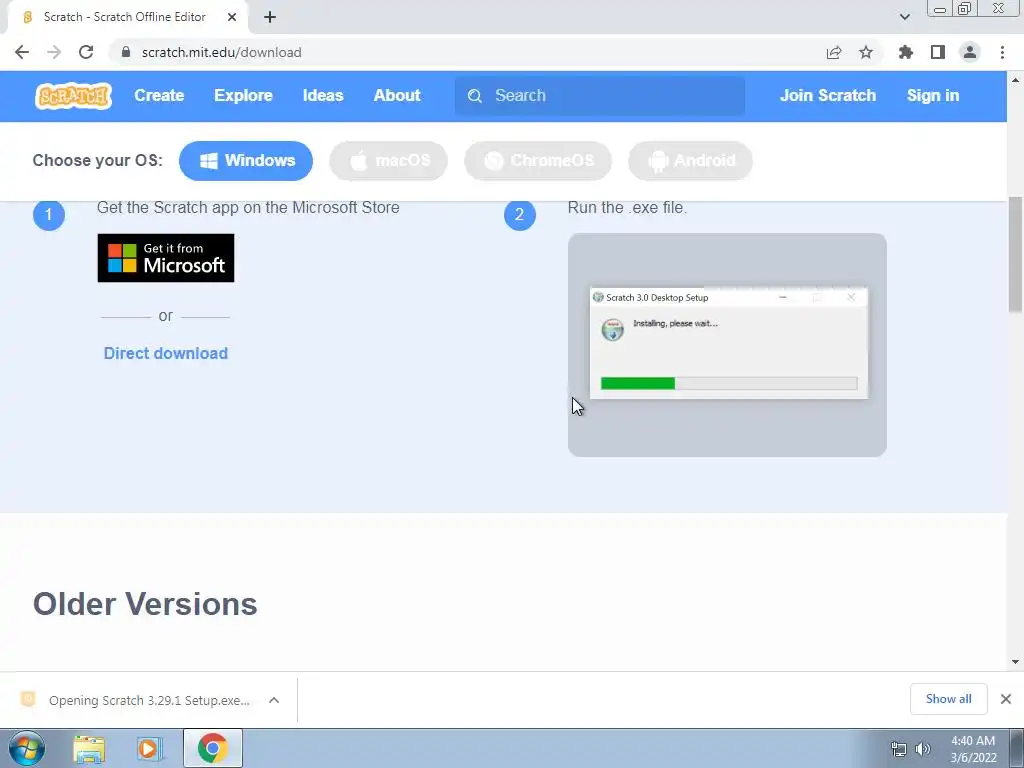Image resolution: width=1024 pixels, height=768 pixels.
Task: Share this page using share icon
Action: pyautogui.click(x=834, y=52)
